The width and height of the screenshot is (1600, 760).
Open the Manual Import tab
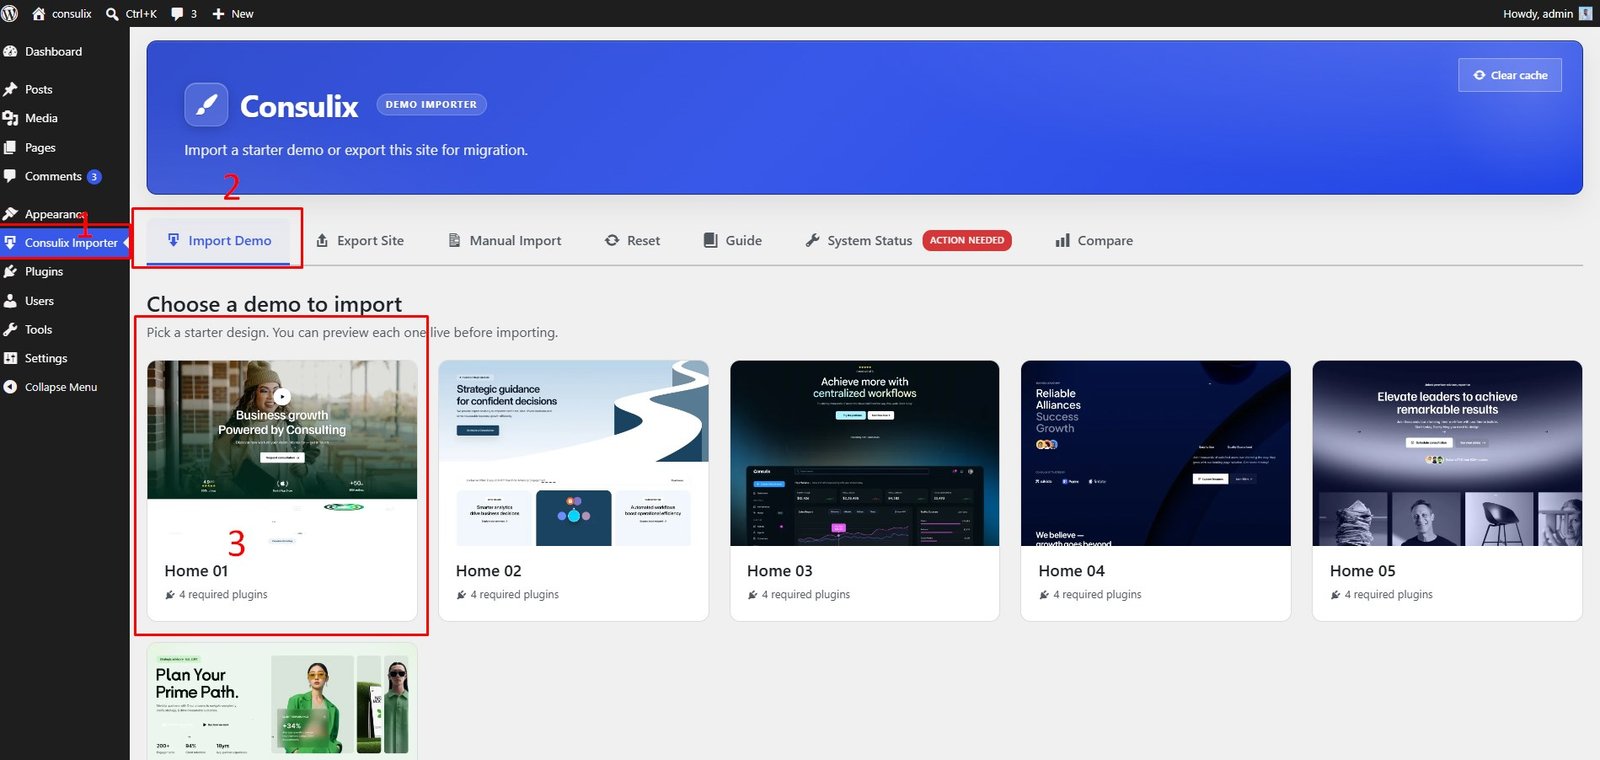point(505,241)
